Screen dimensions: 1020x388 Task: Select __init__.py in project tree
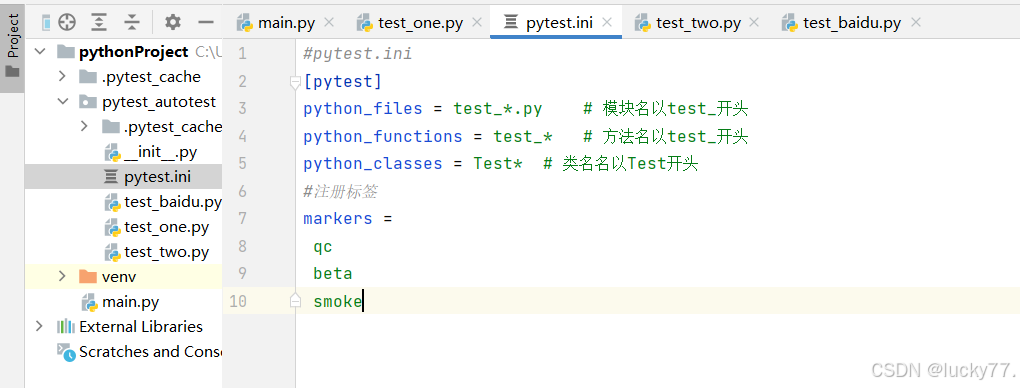[x=161, y=152]
